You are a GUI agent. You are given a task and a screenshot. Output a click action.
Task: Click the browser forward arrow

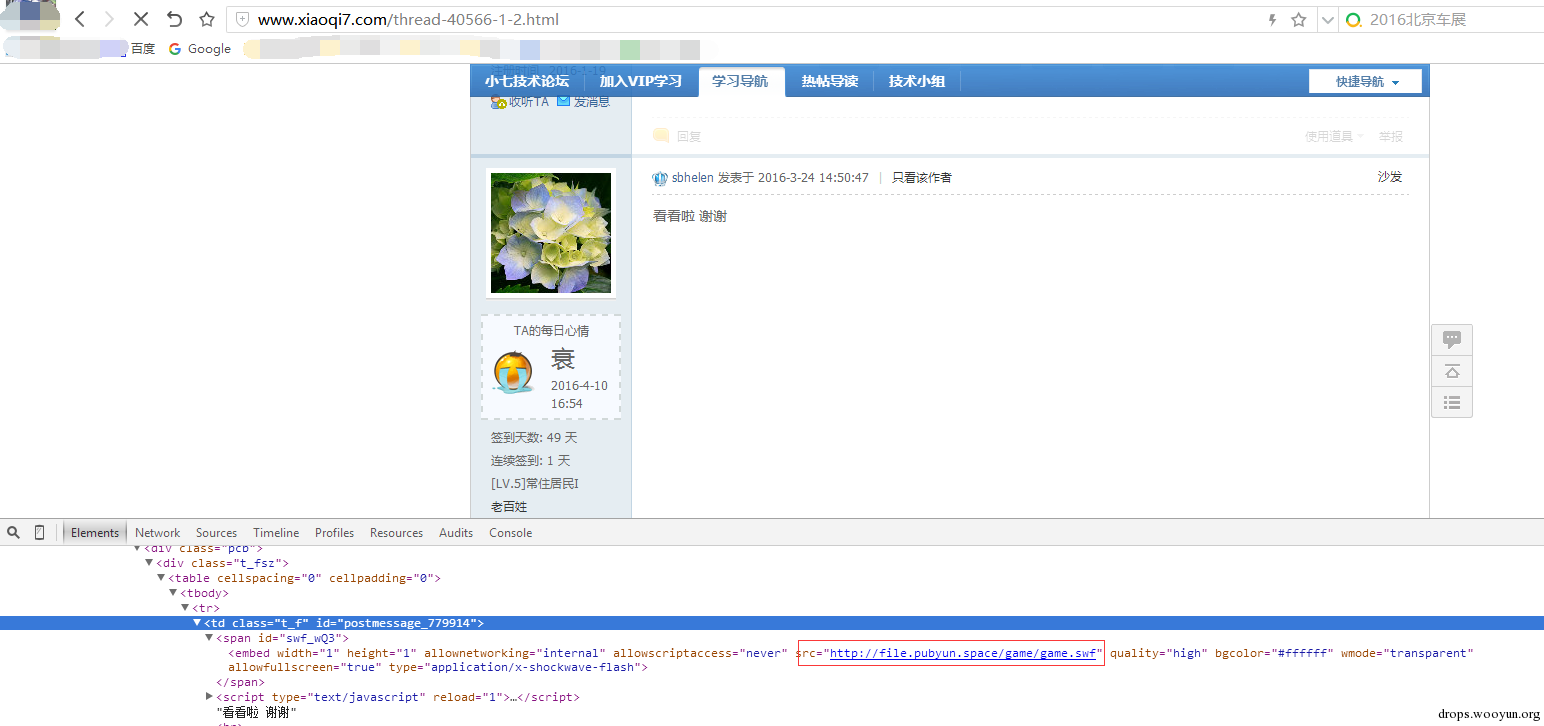[x=109, y=19]
